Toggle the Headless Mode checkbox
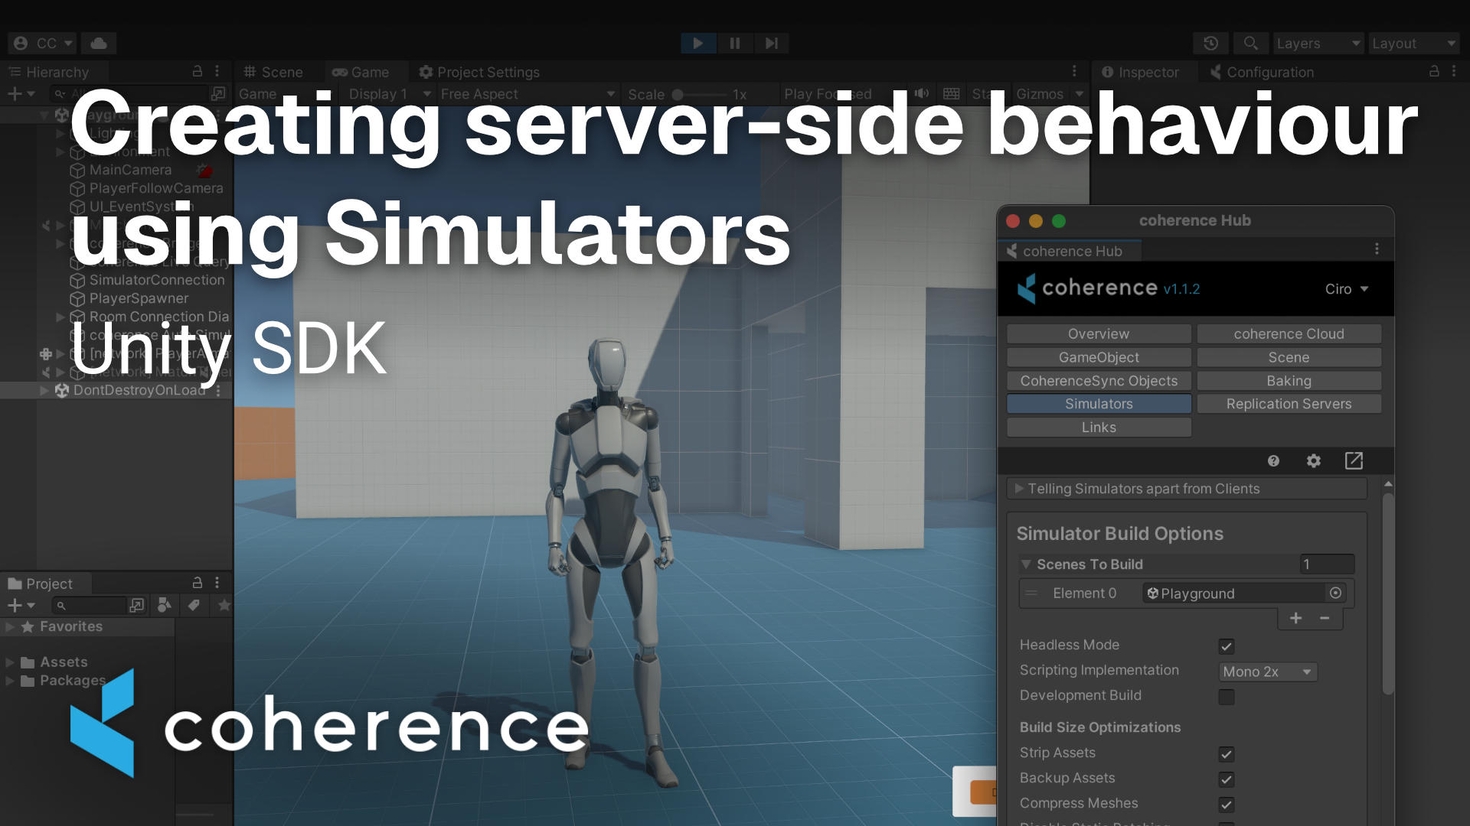The width and height of the screenshot is (1470, 826). coord(1226,646)
